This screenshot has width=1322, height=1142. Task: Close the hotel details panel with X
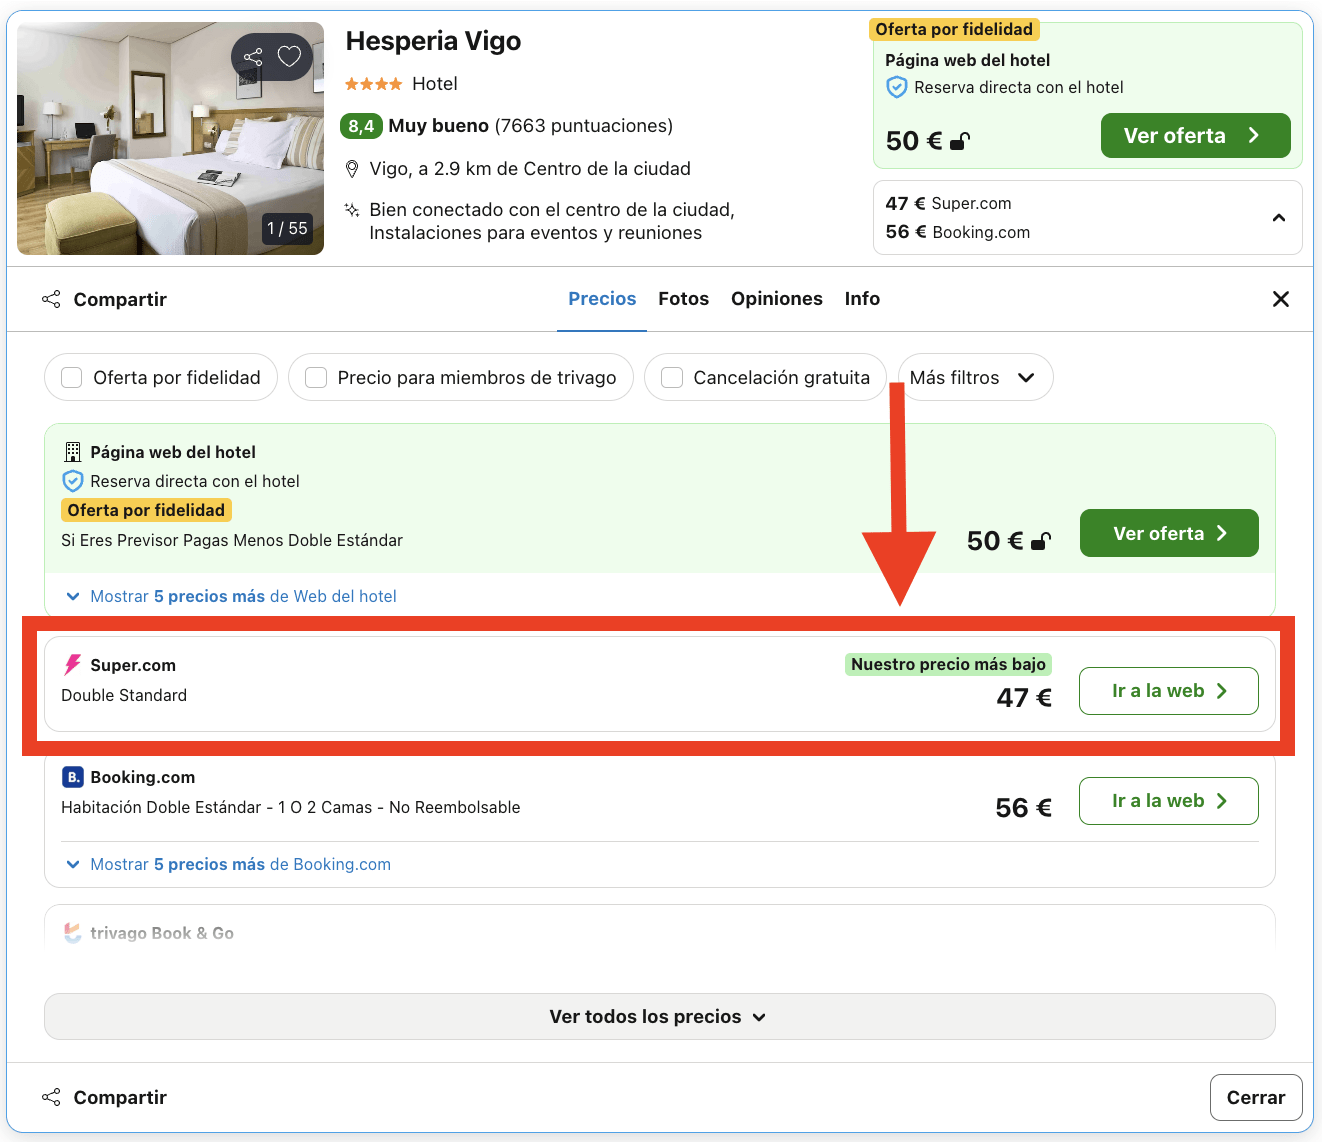(1280, 299)
